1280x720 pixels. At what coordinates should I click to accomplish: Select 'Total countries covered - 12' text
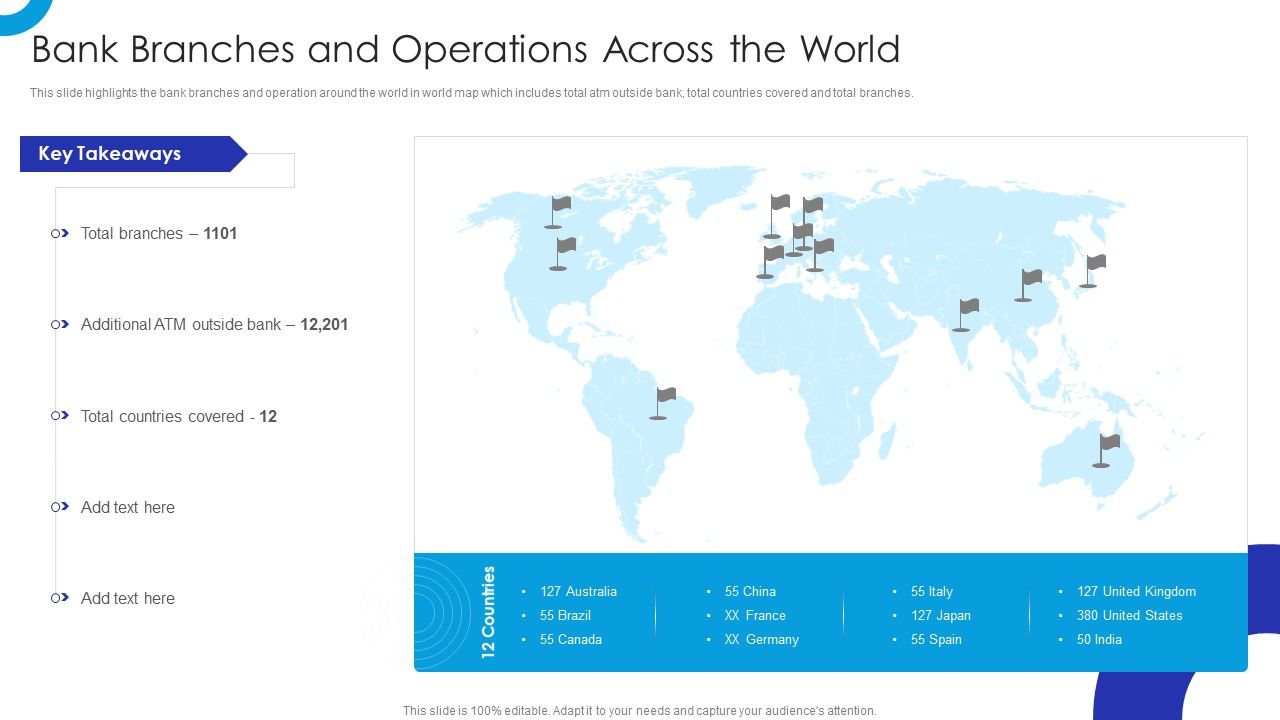point(179,416)
